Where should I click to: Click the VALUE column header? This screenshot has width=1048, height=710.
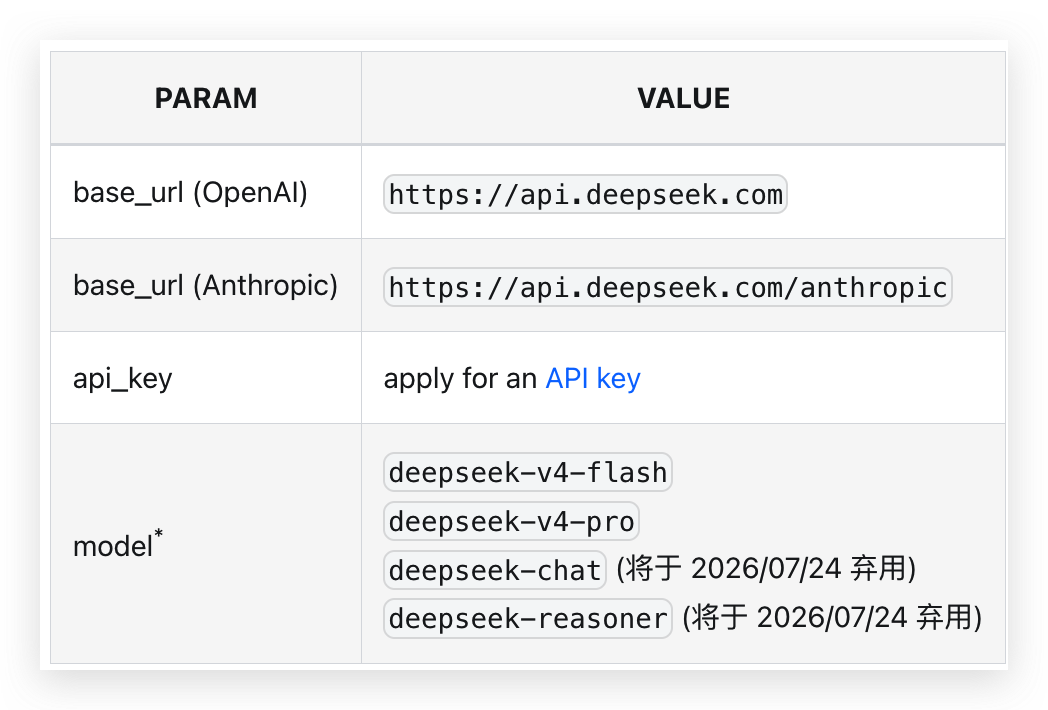click(x=684, y=98)
